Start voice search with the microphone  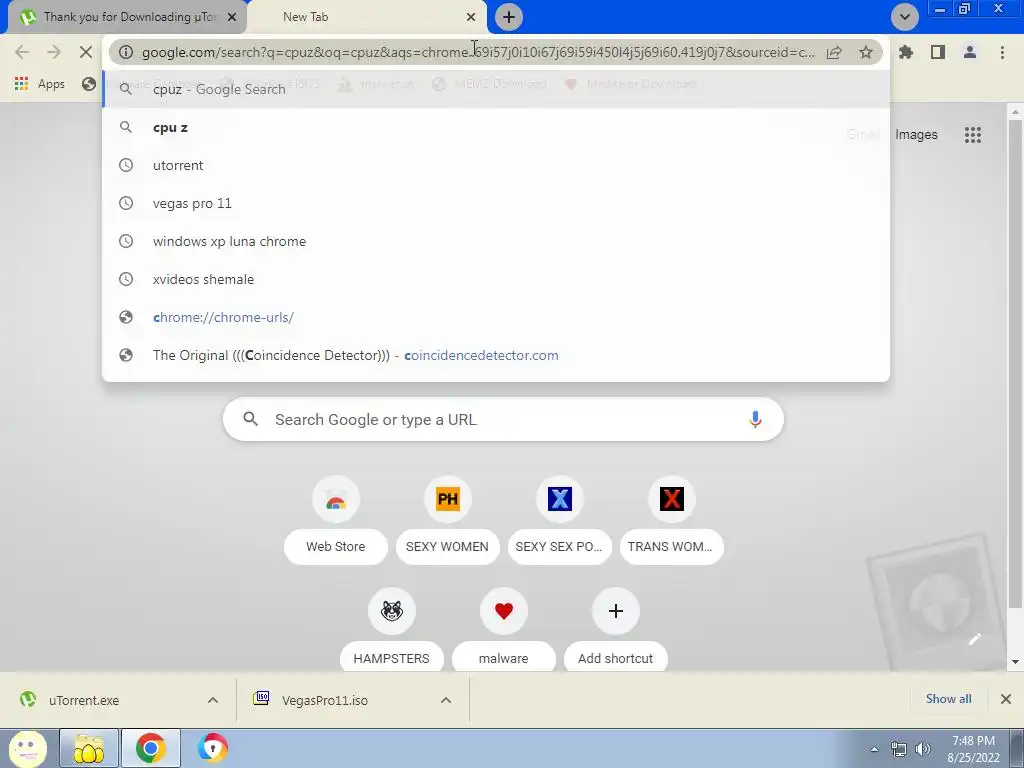tap(755, 419)
